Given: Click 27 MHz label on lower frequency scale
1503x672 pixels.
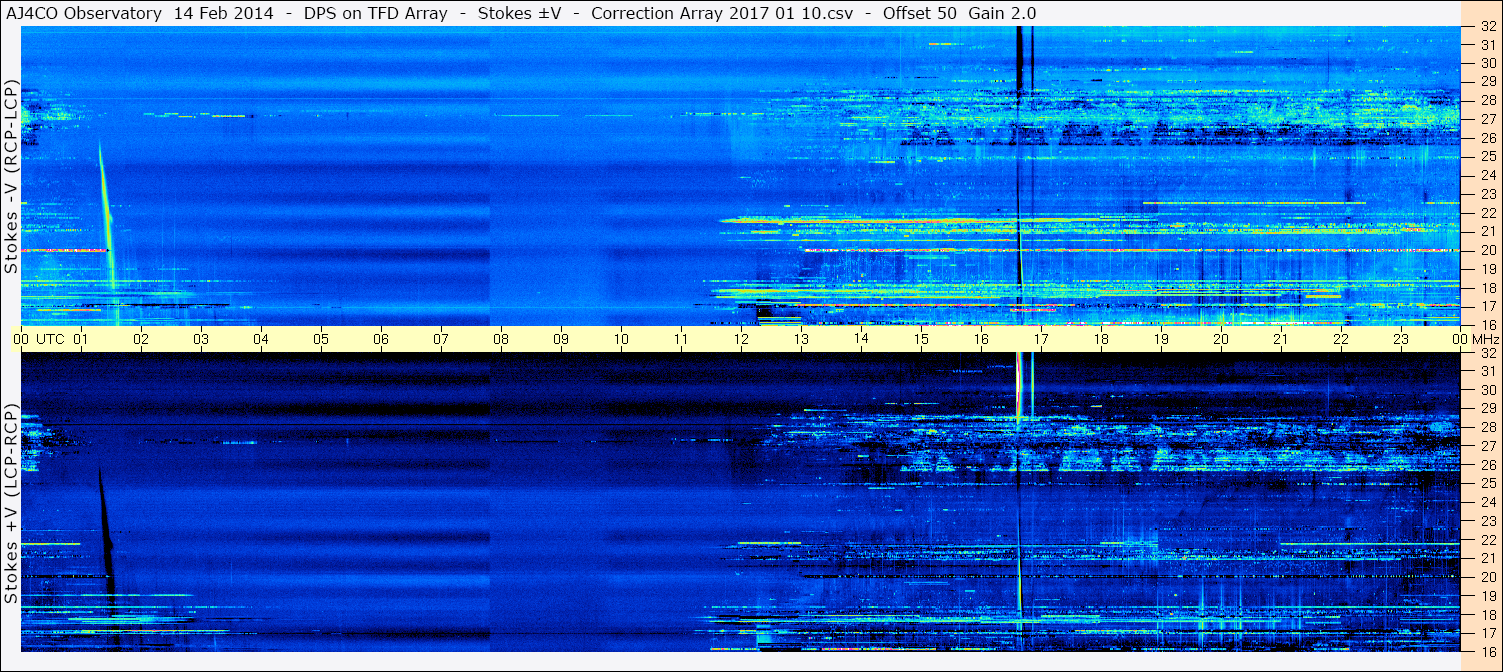Looking at the screenshot, I should 1487,446.
